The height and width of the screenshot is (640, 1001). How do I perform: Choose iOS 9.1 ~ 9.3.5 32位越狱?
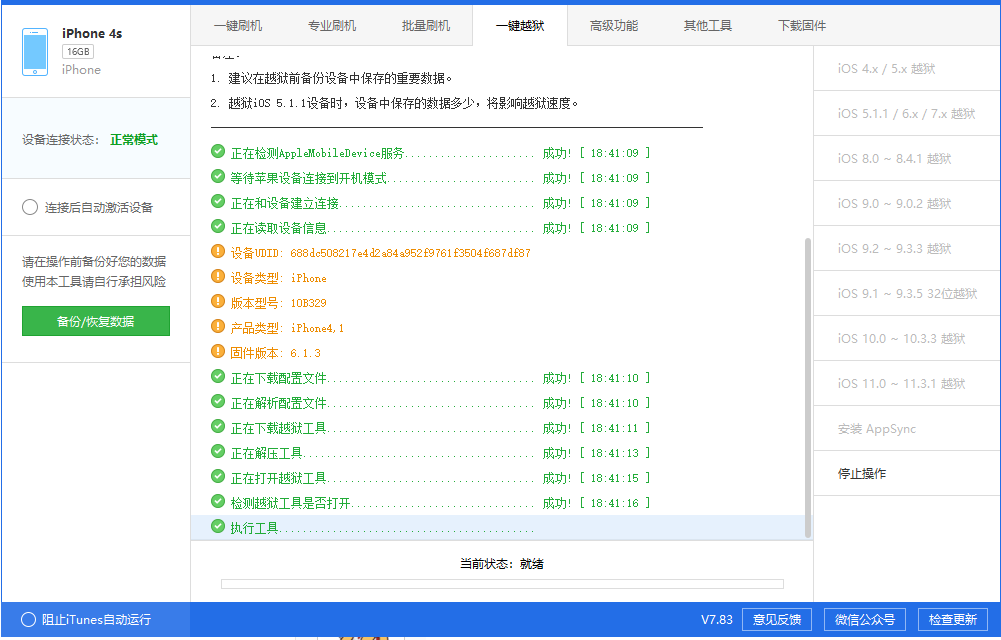(x=907, y=294)
